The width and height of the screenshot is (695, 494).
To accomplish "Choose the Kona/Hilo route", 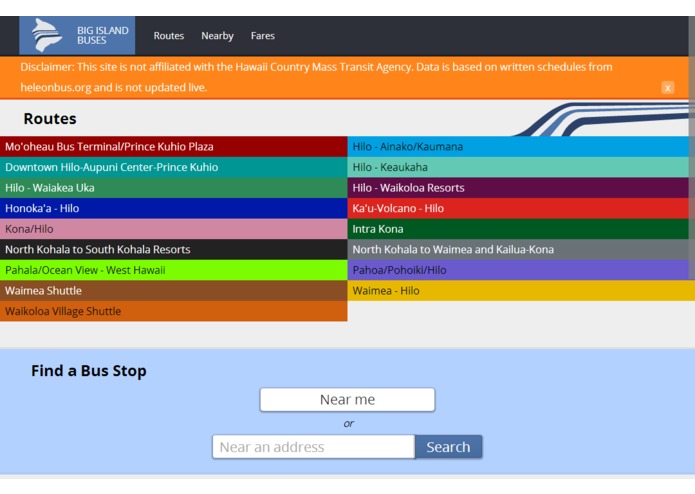I will 174,229.
